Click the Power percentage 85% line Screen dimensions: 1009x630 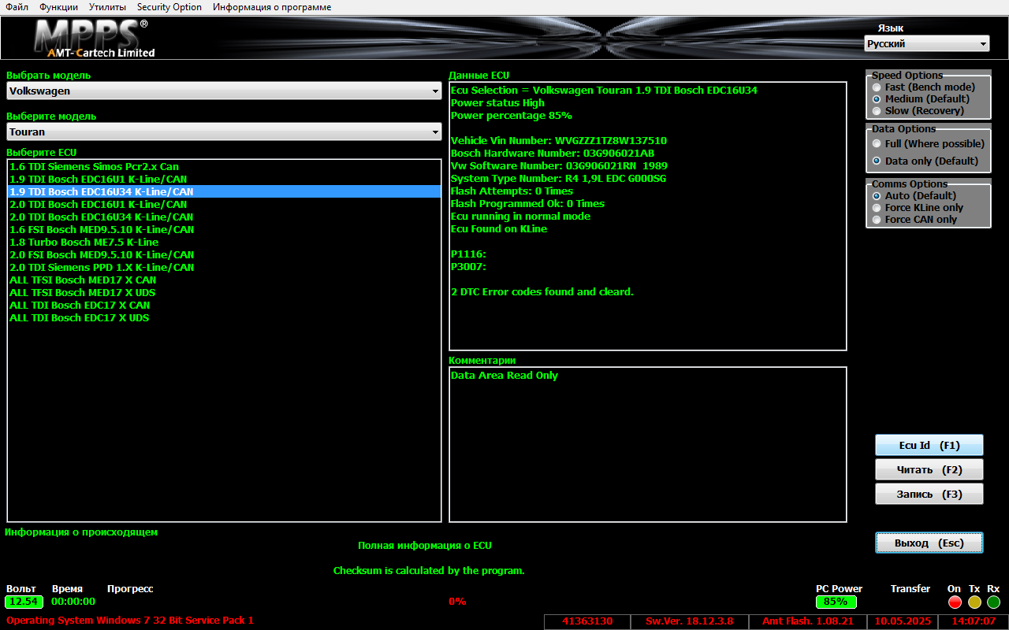tap(511, 116)
